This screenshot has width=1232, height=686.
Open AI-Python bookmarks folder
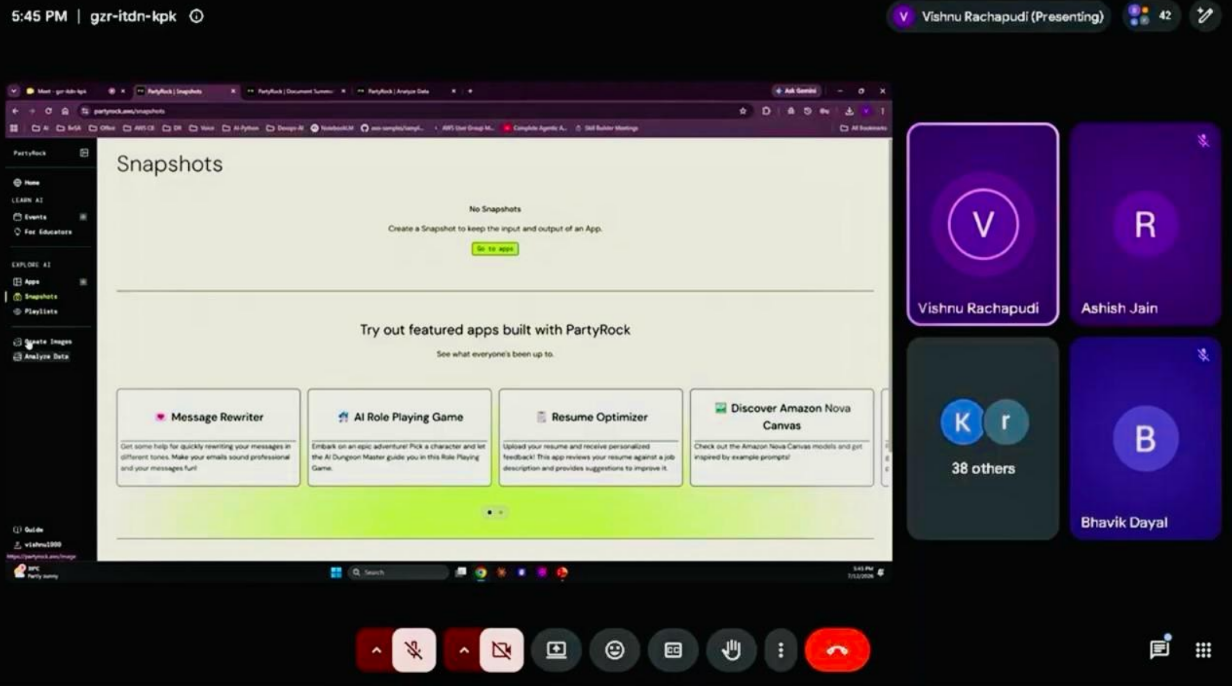pos(240,128)
